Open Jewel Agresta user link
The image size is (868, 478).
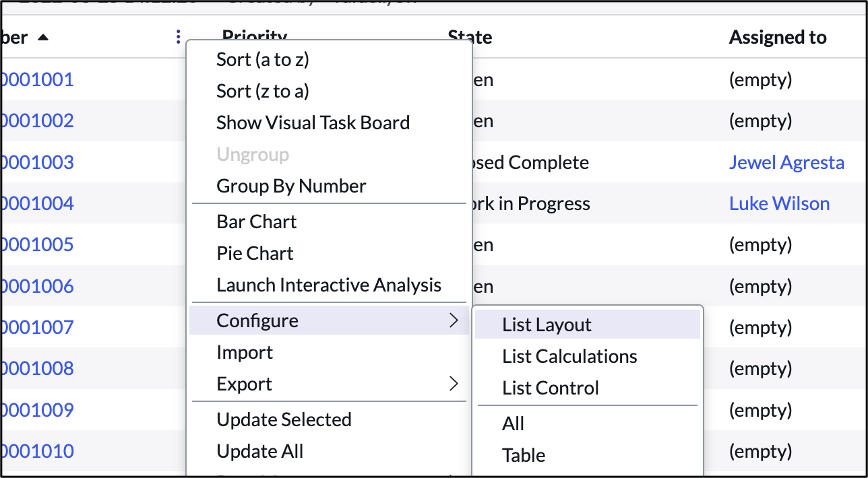tap(786, 163)
